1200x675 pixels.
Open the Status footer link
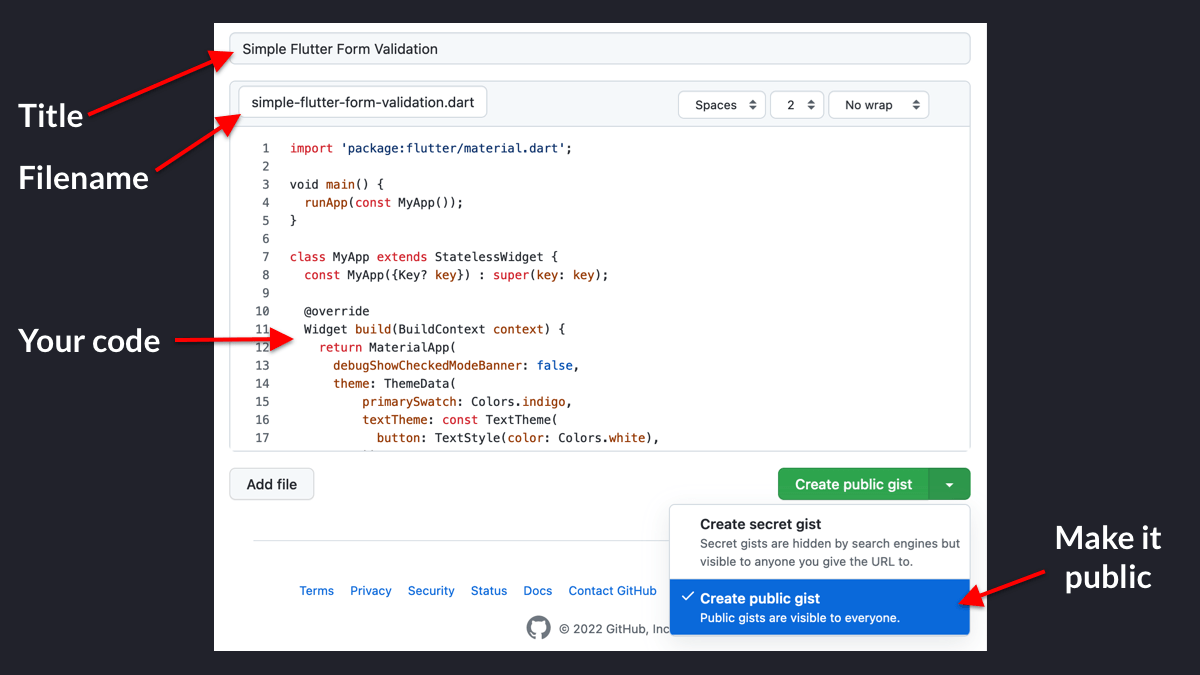click(489, 591)
